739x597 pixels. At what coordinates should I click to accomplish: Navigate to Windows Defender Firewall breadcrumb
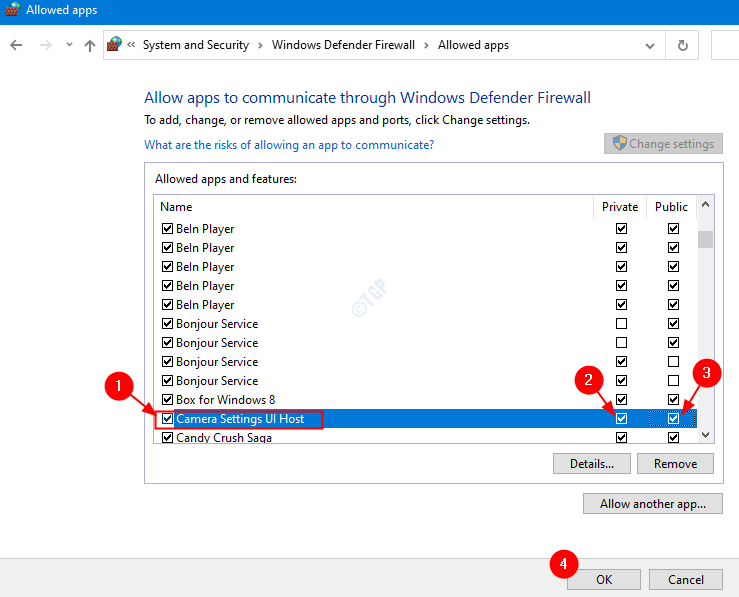click(343, 45)
